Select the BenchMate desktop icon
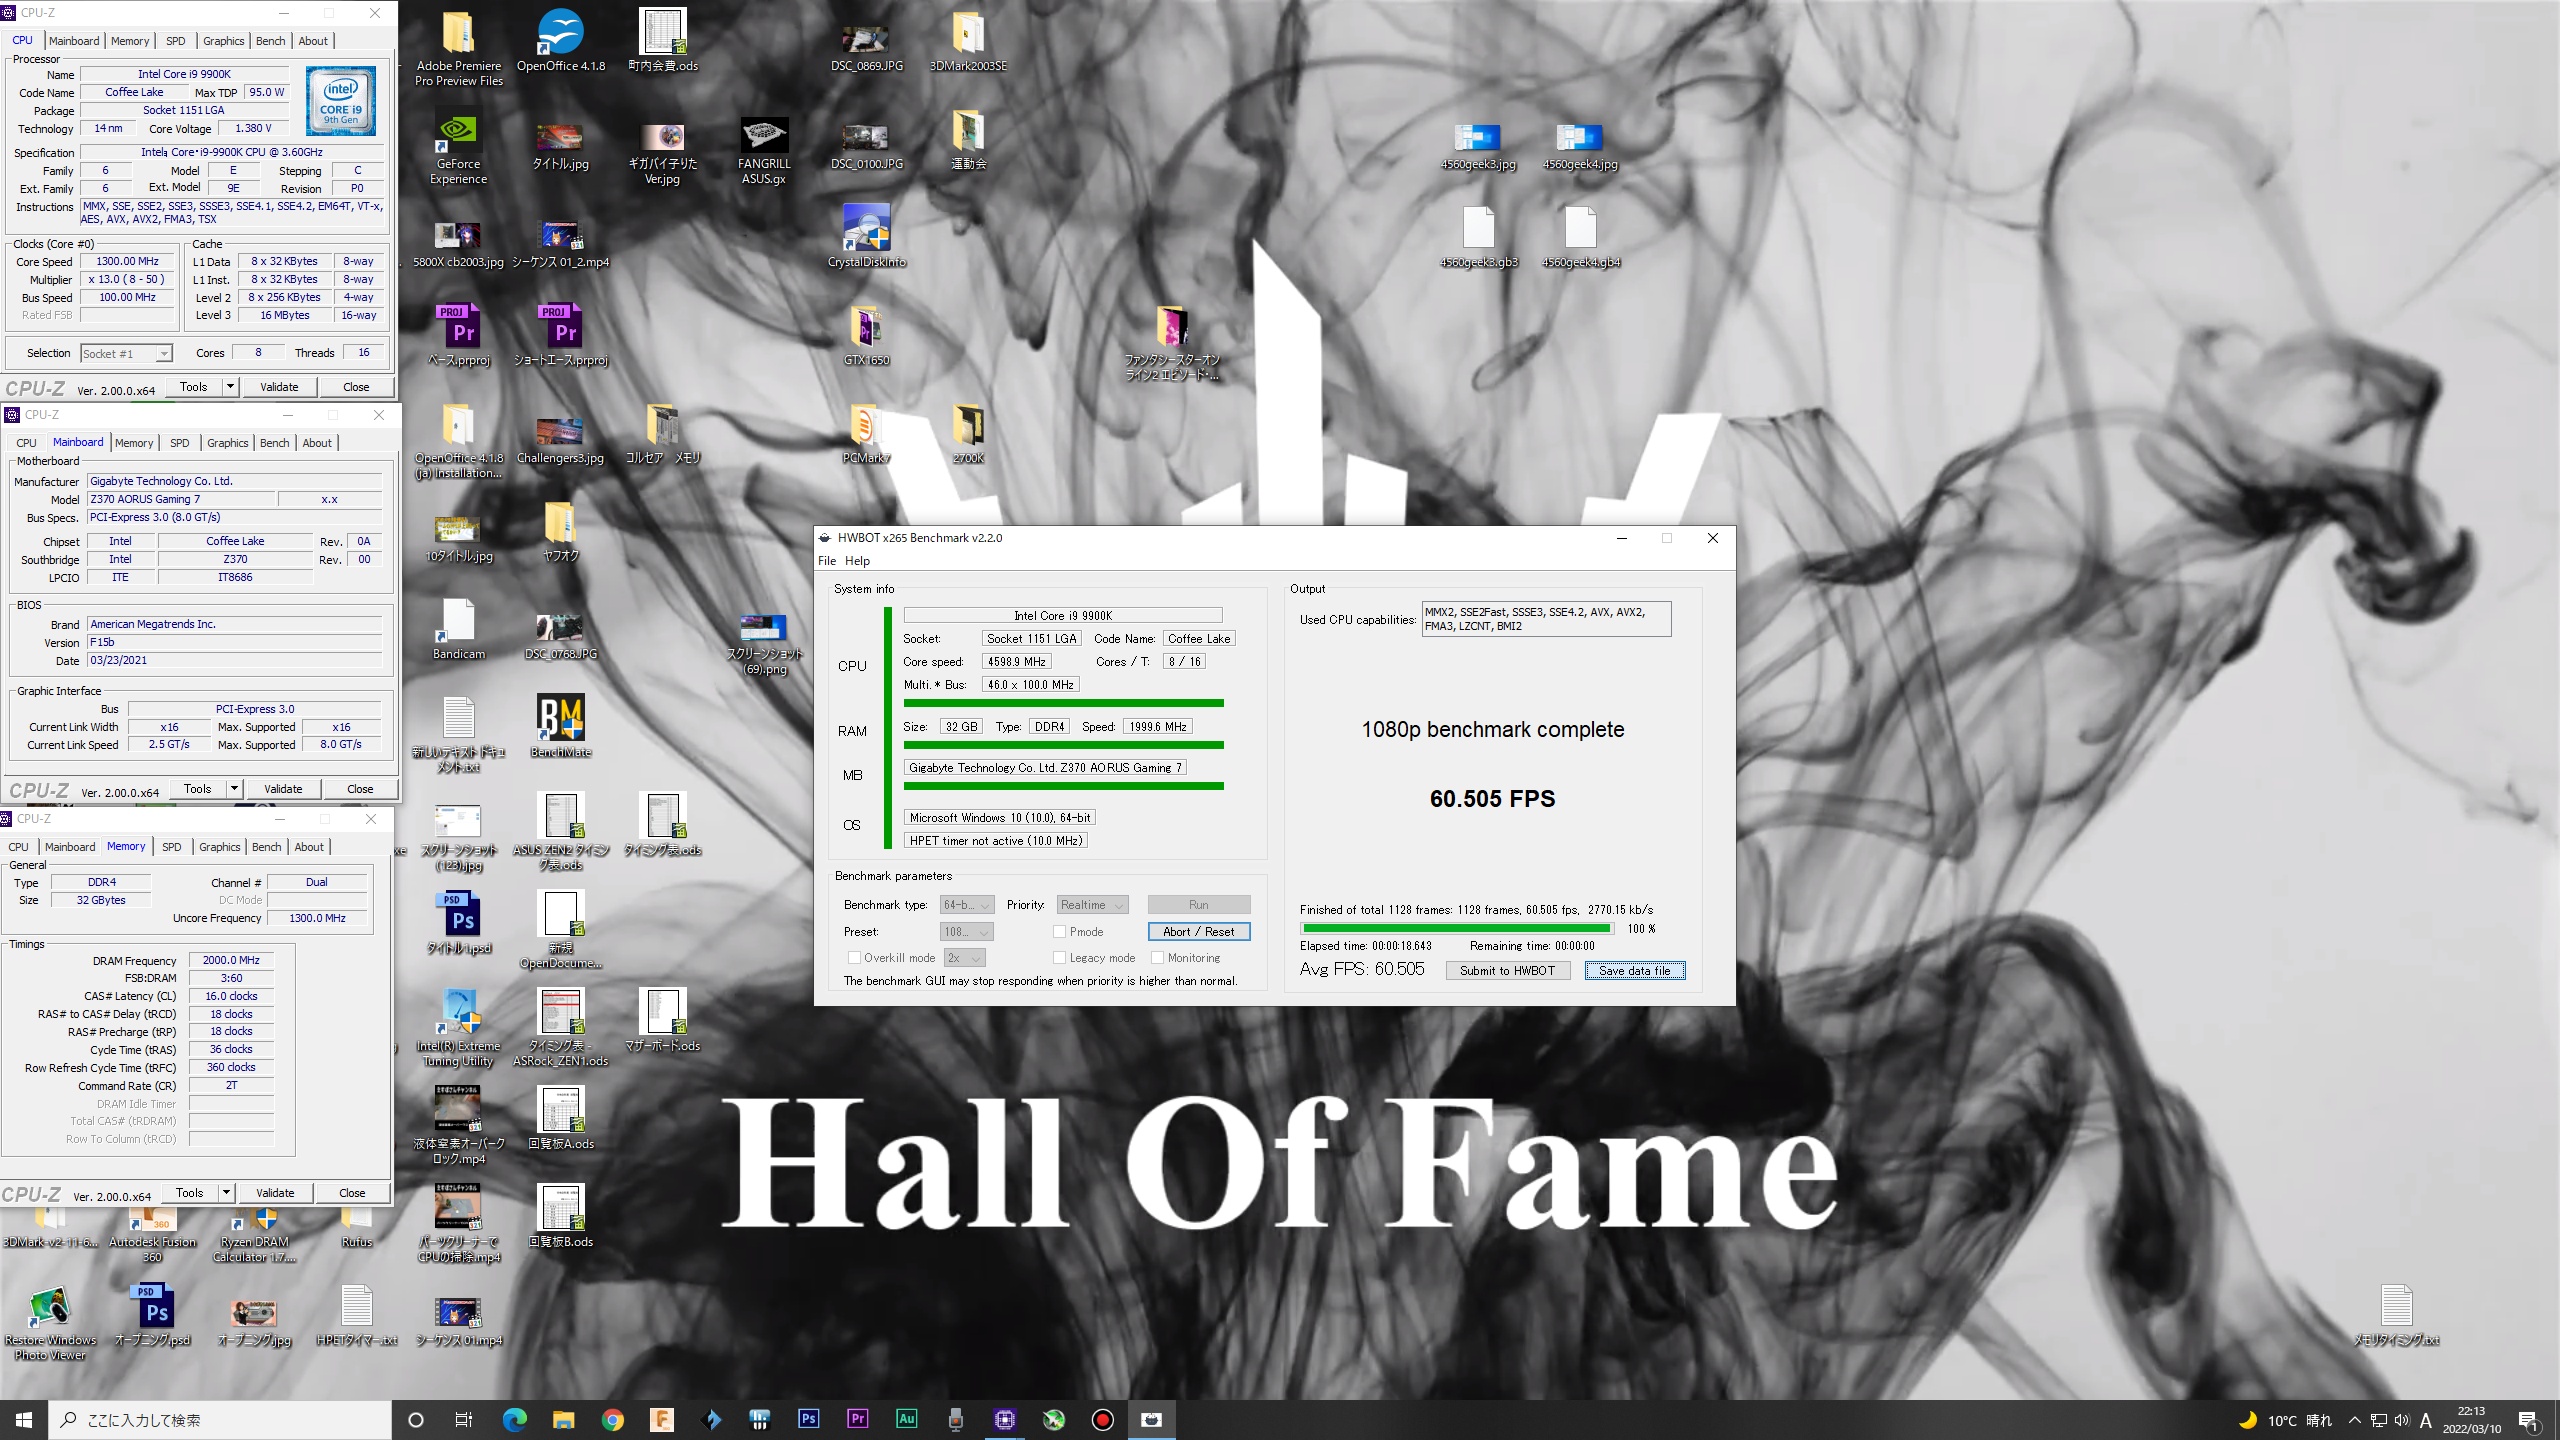 tap(560, 726)
